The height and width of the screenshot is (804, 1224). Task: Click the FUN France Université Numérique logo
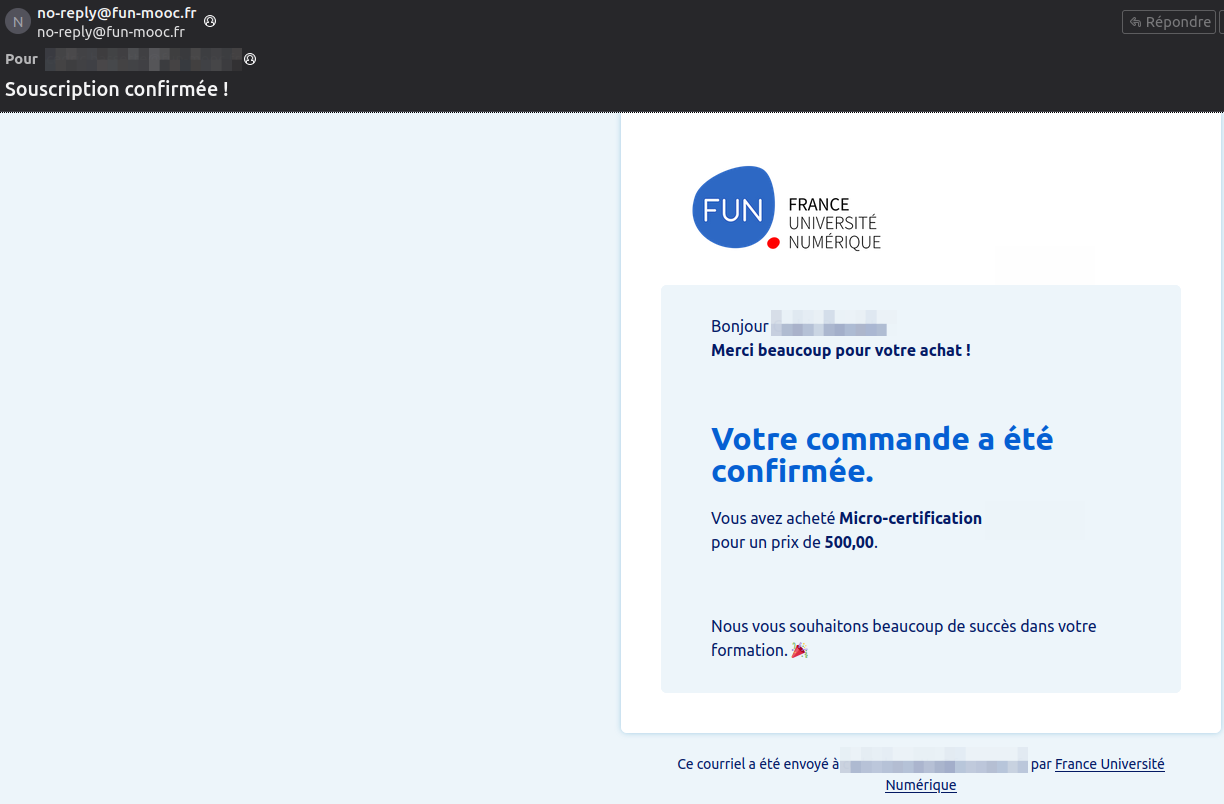(786, 208)
